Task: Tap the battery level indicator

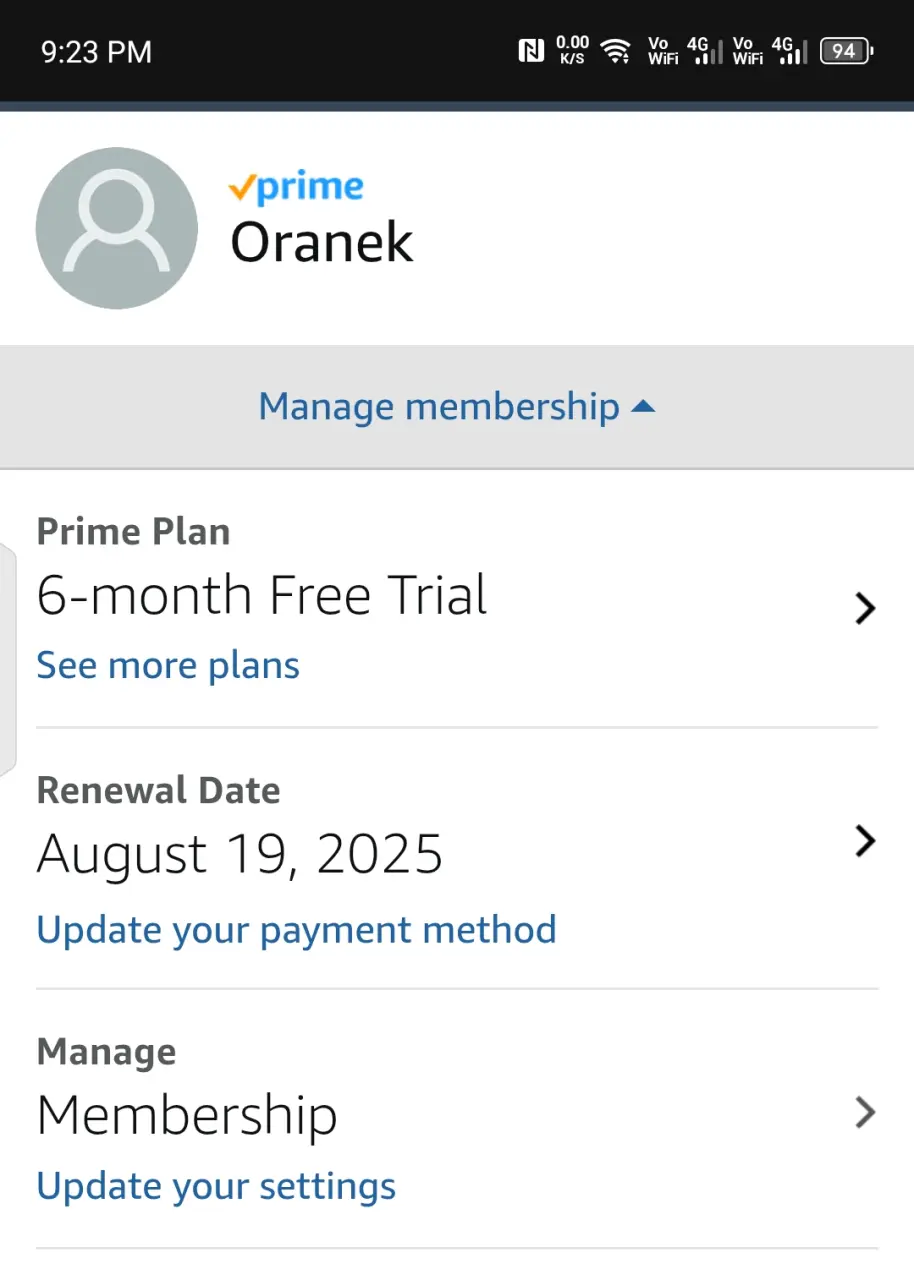Action: [847, 51]
